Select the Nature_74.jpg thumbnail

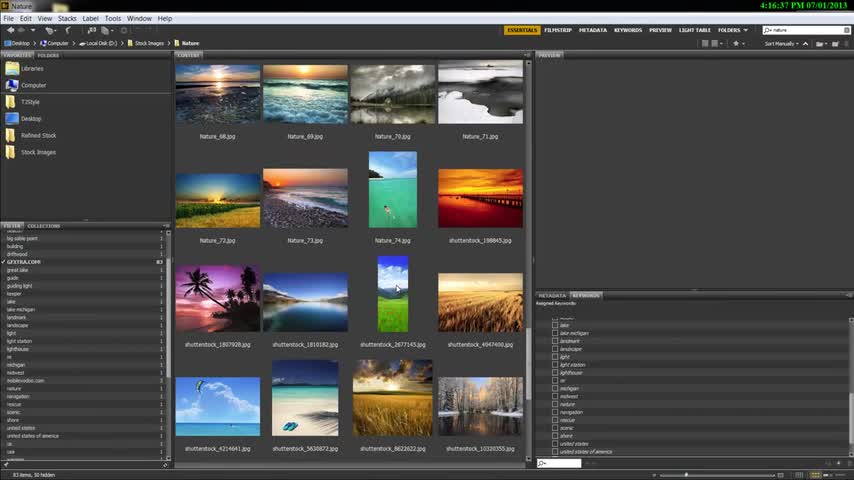(x=392, y=190)
